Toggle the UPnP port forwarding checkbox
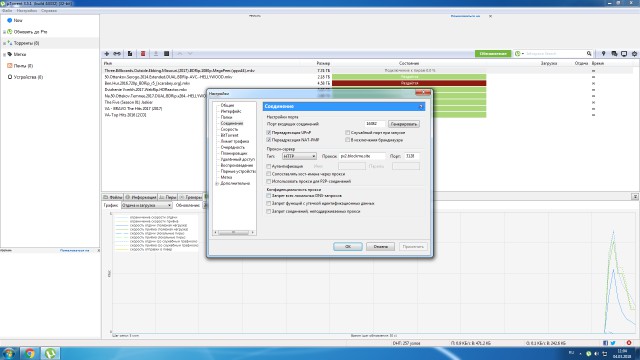The width and height of the screenshot is (640, 360). 269,133
